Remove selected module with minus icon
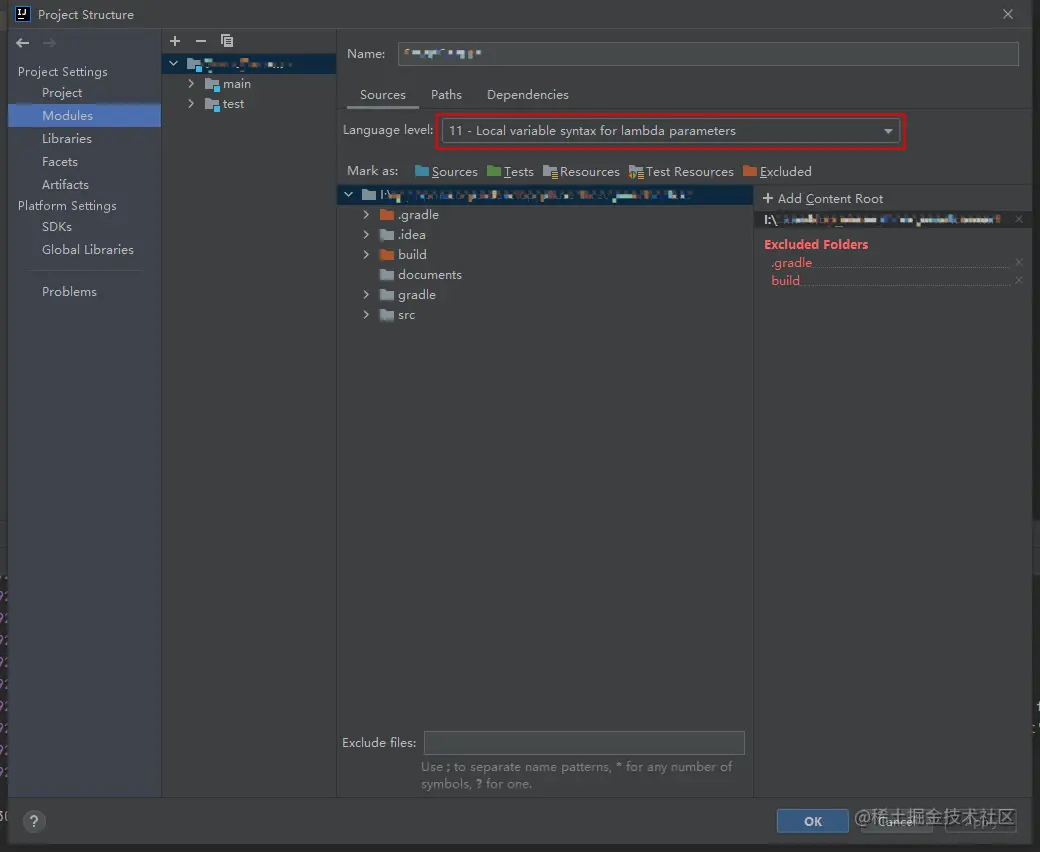Screen dimensions: 1040x852 coord(201,41)
